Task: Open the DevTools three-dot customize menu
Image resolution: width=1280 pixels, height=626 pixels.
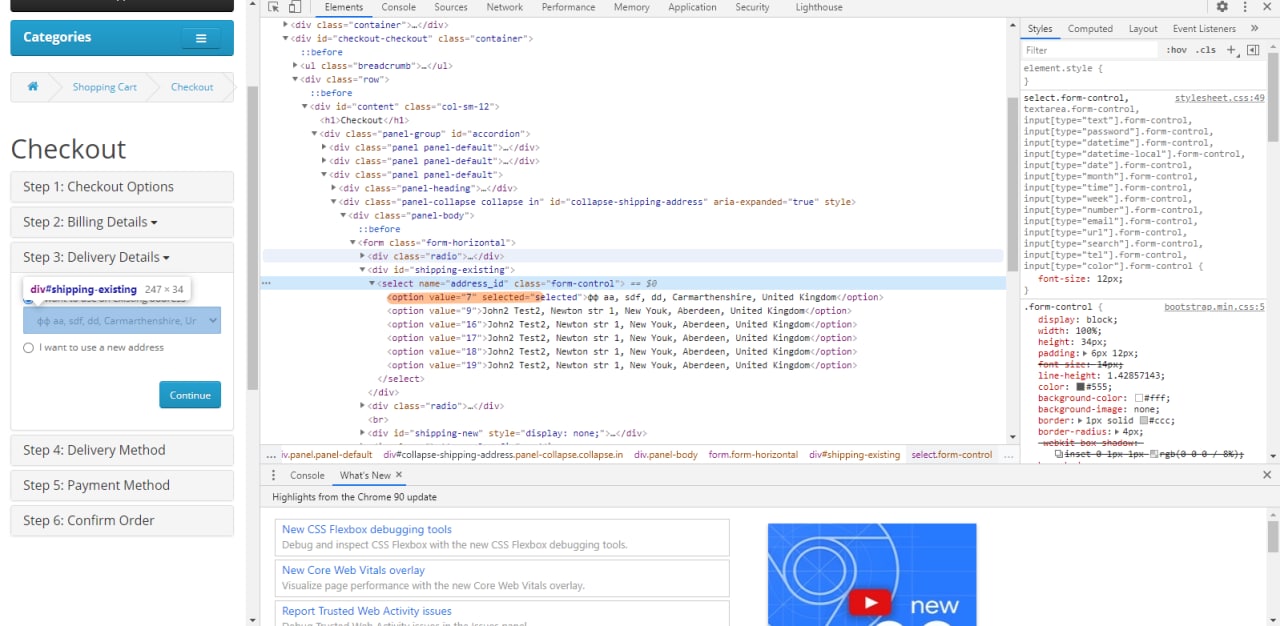Action: (1246, 7)
